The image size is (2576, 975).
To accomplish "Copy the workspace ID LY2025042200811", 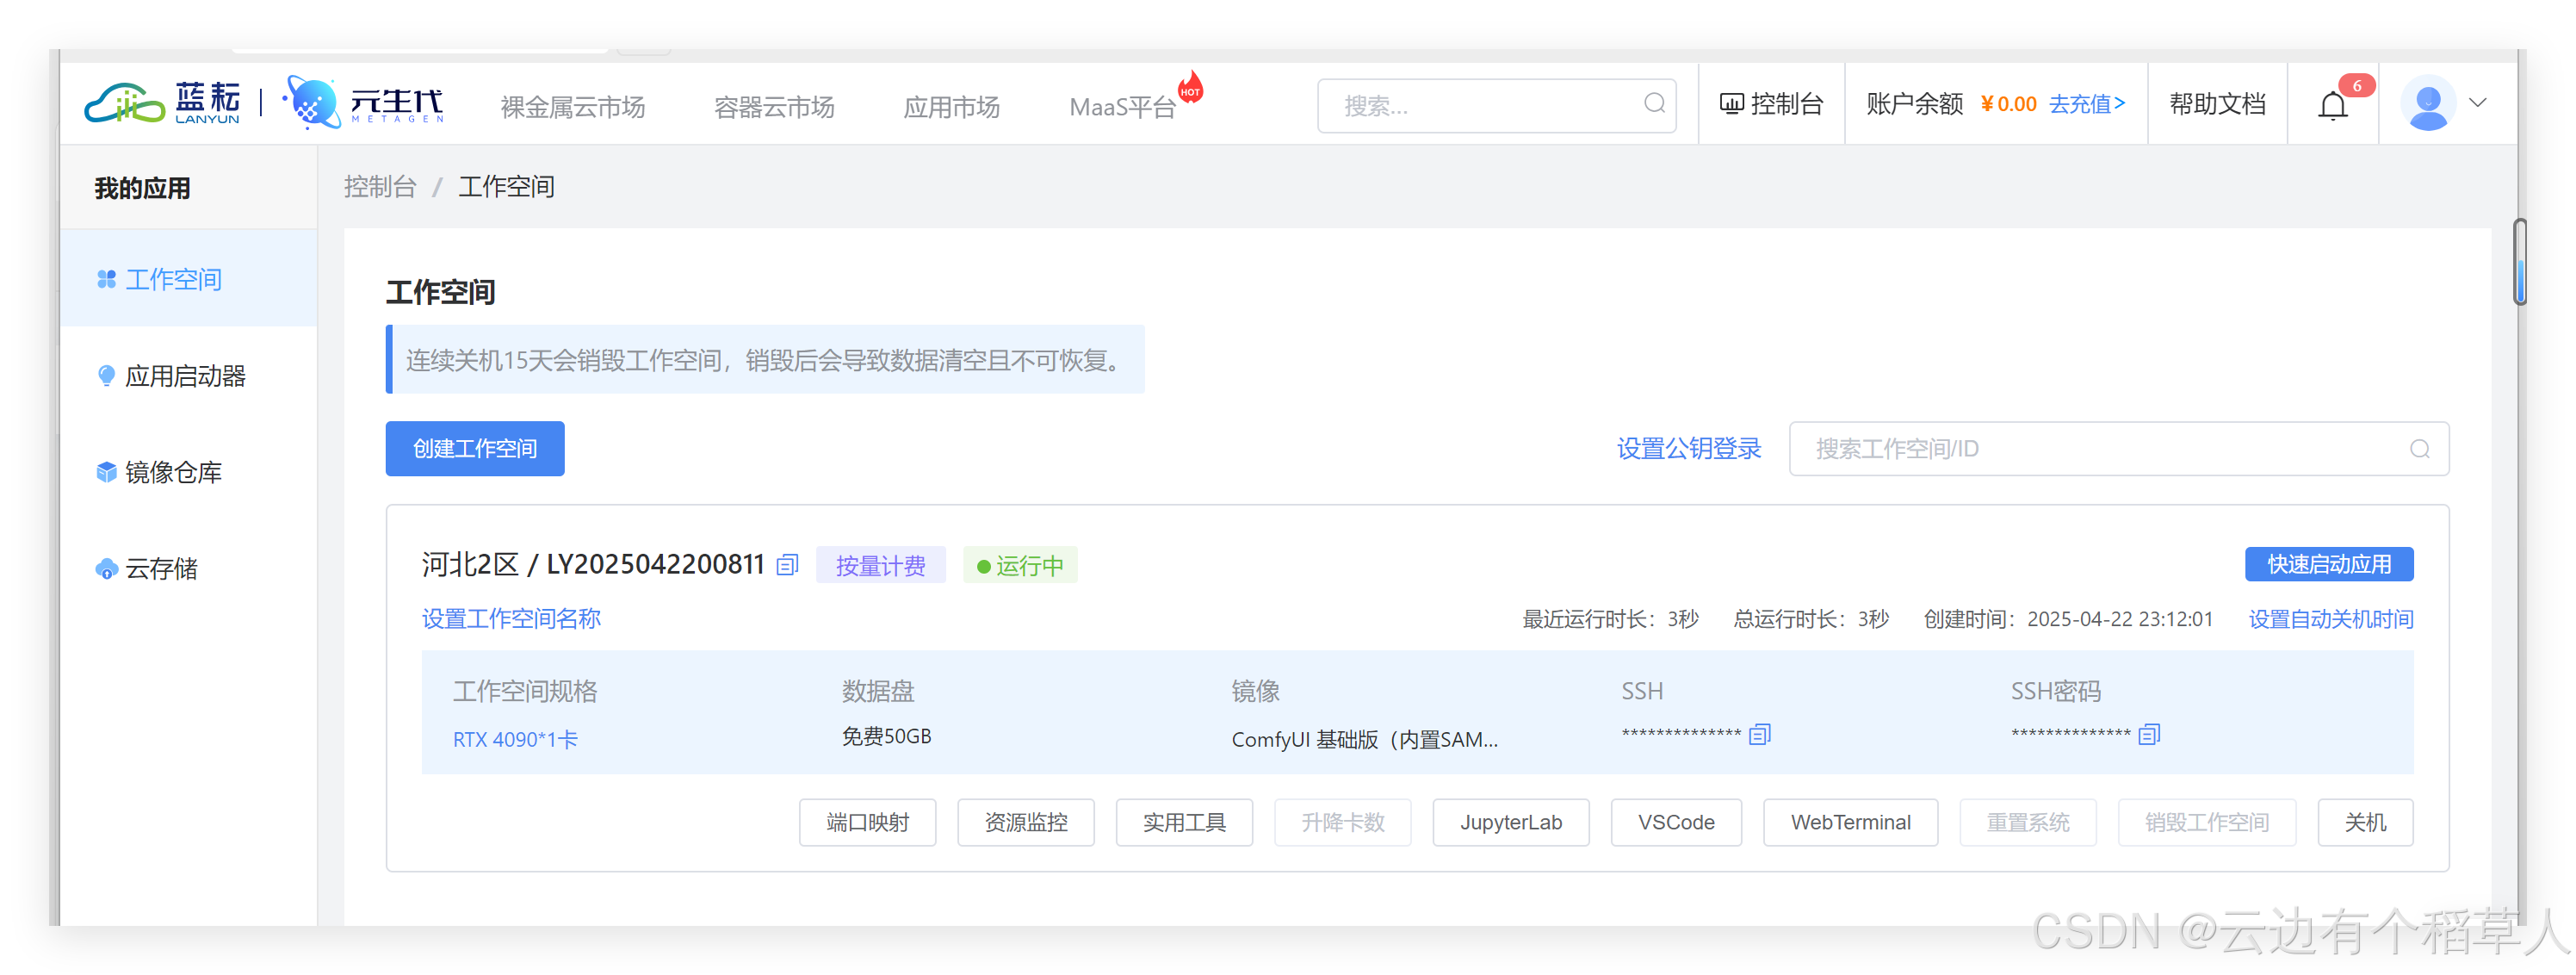I will (788, 565).
